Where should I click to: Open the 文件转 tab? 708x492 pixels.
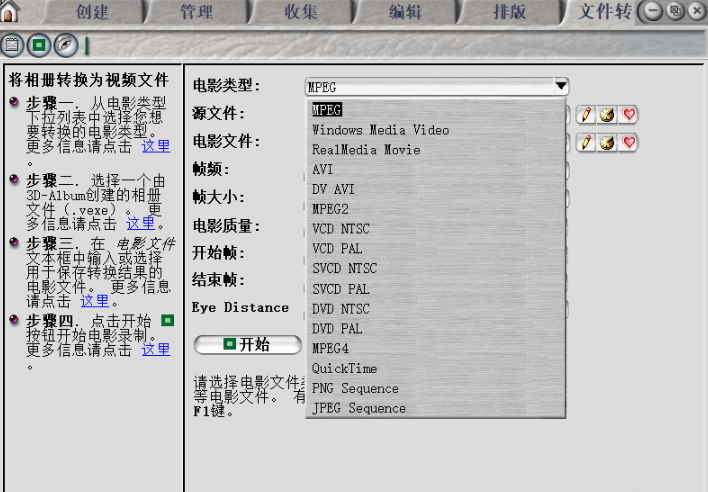coord(603,12)
